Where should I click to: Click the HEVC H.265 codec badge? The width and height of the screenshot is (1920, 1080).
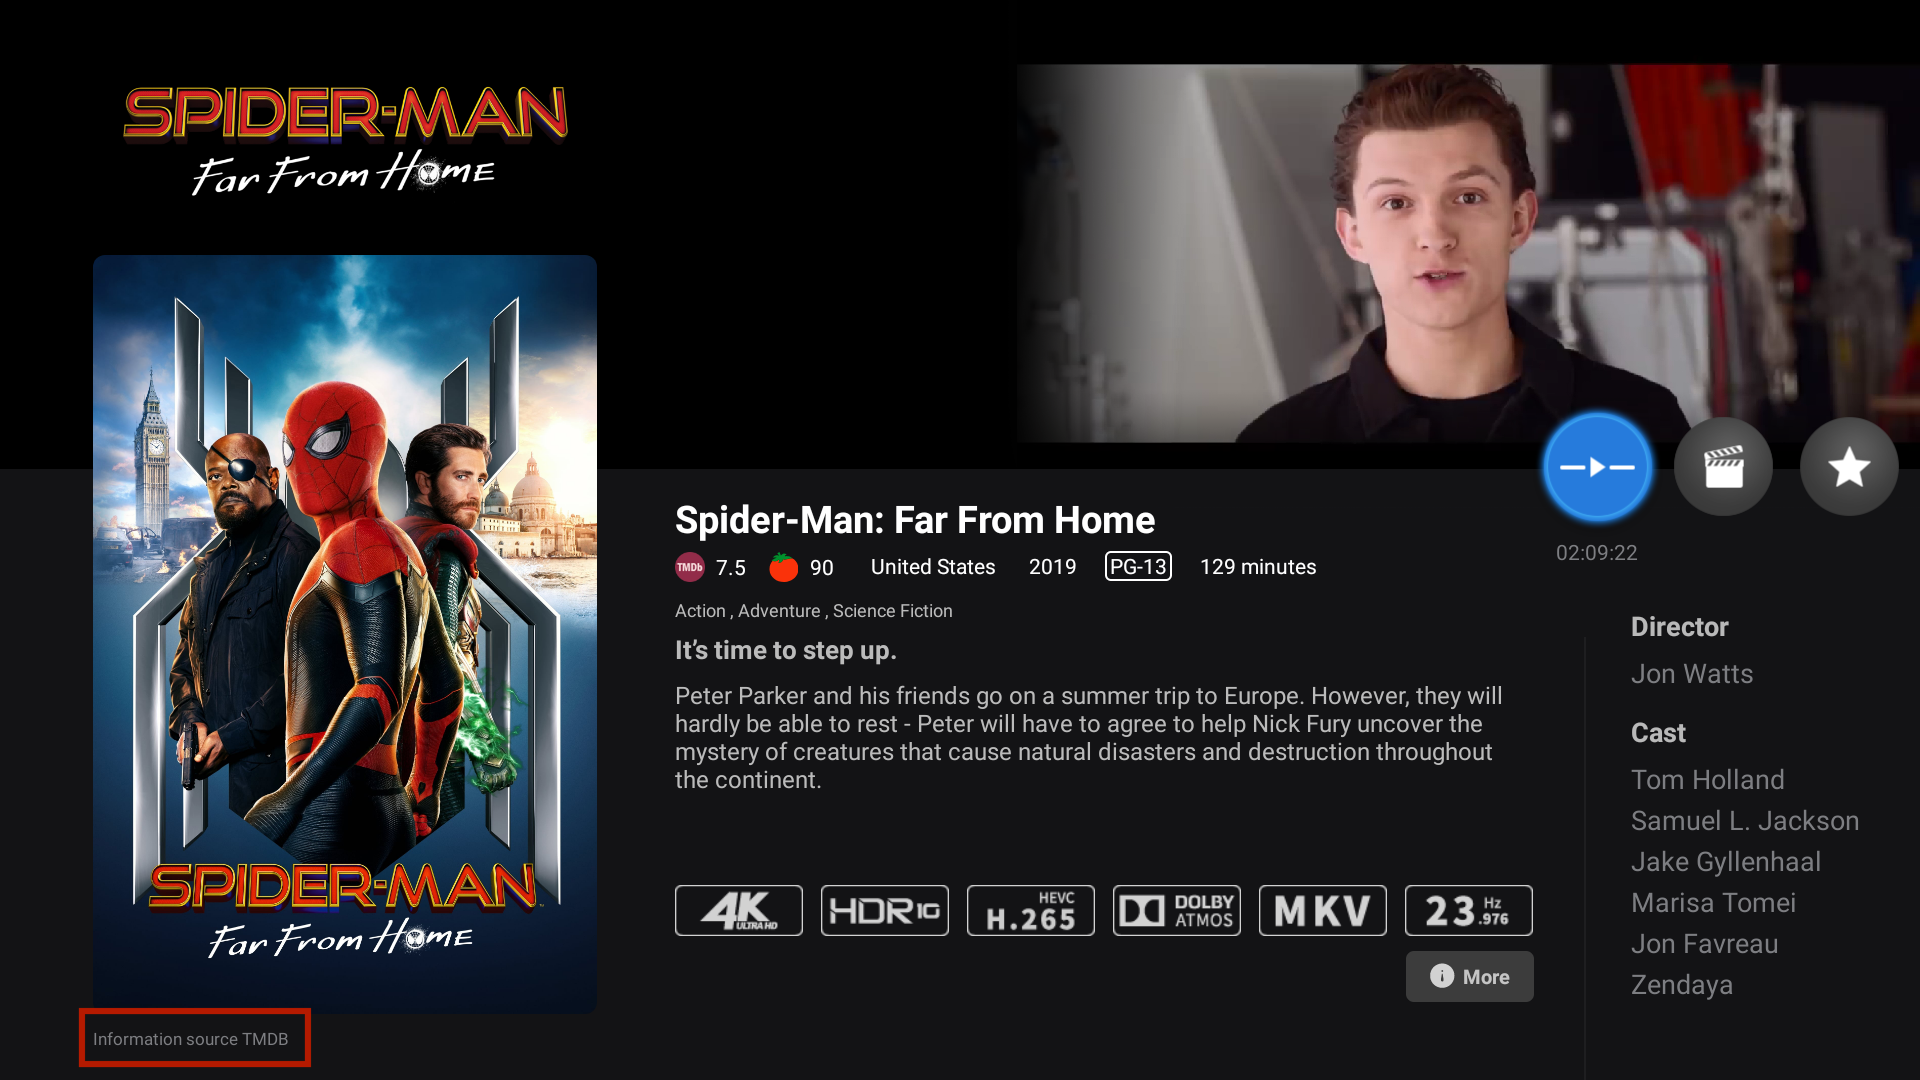[1031, 910]
